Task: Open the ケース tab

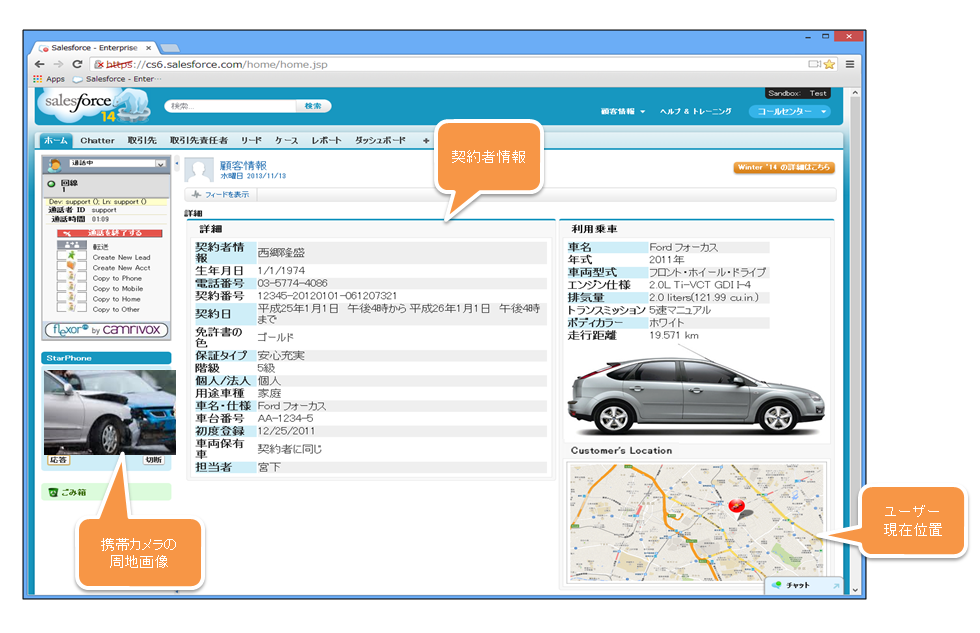Action: [x=286, y=141]
